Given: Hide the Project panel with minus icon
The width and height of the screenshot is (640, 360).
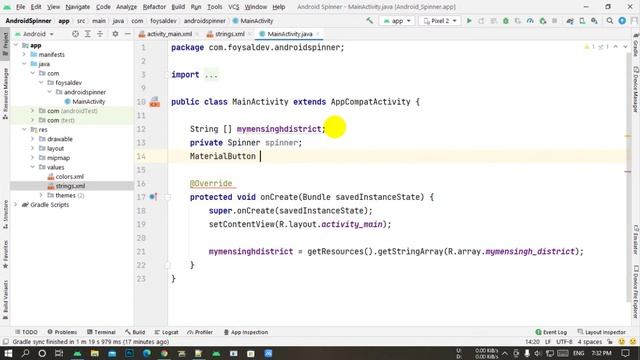Looking at the screenshot, I should click(127, 34).
